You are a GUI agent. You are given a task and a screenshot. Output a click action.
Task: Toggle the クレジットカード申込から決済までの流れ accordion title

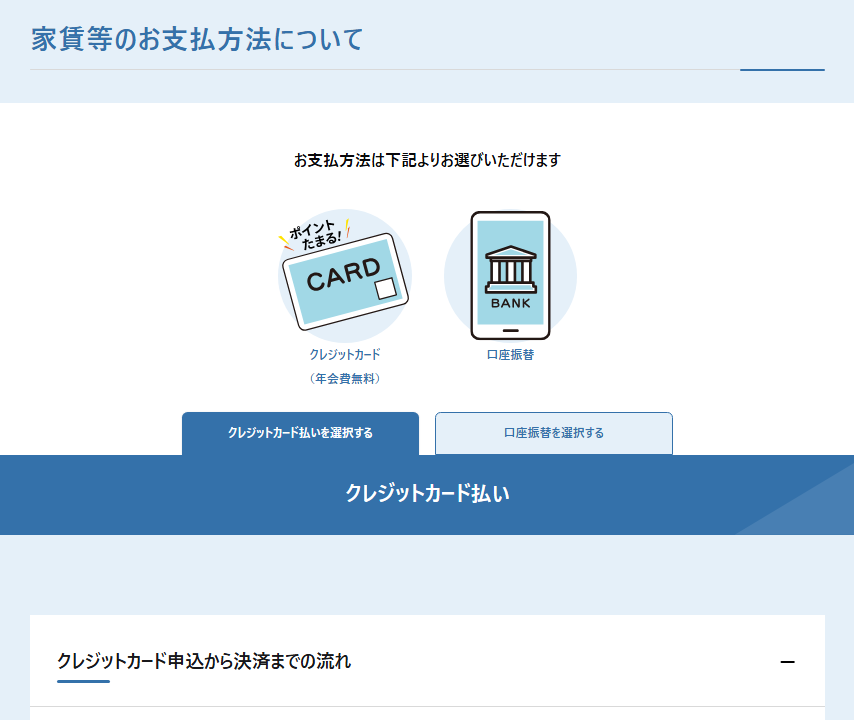[x=205, y=661]
